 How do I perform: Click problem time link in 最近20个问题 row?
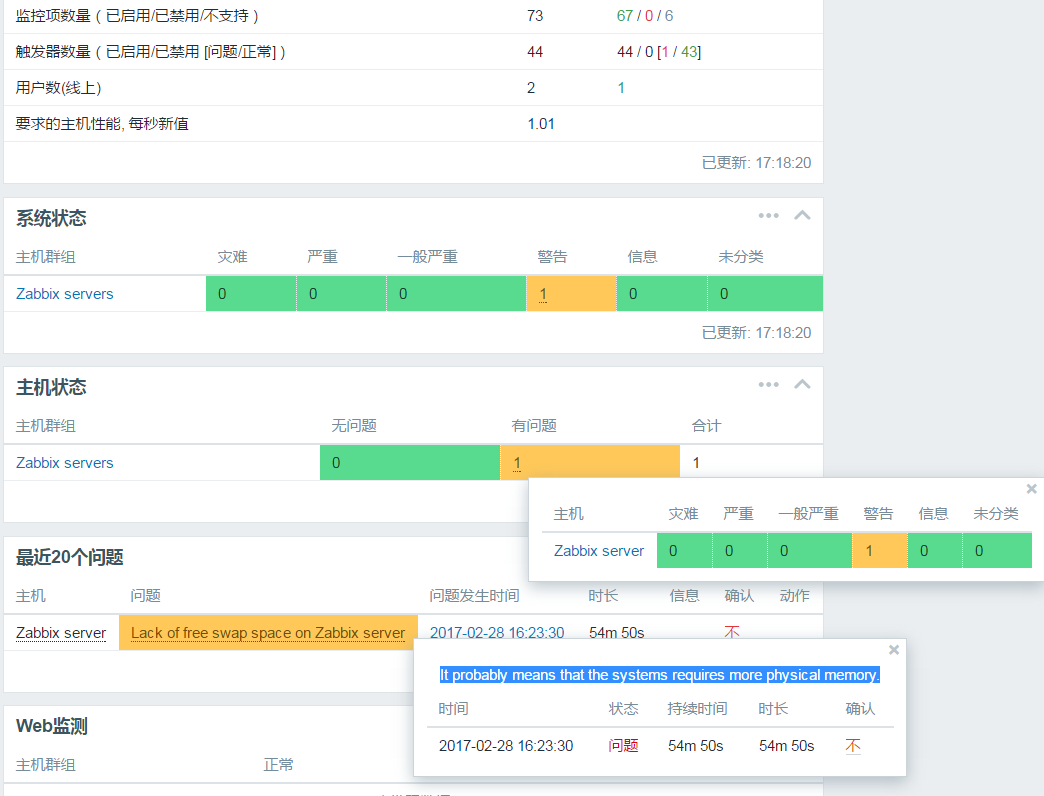(x=497, y=633)
